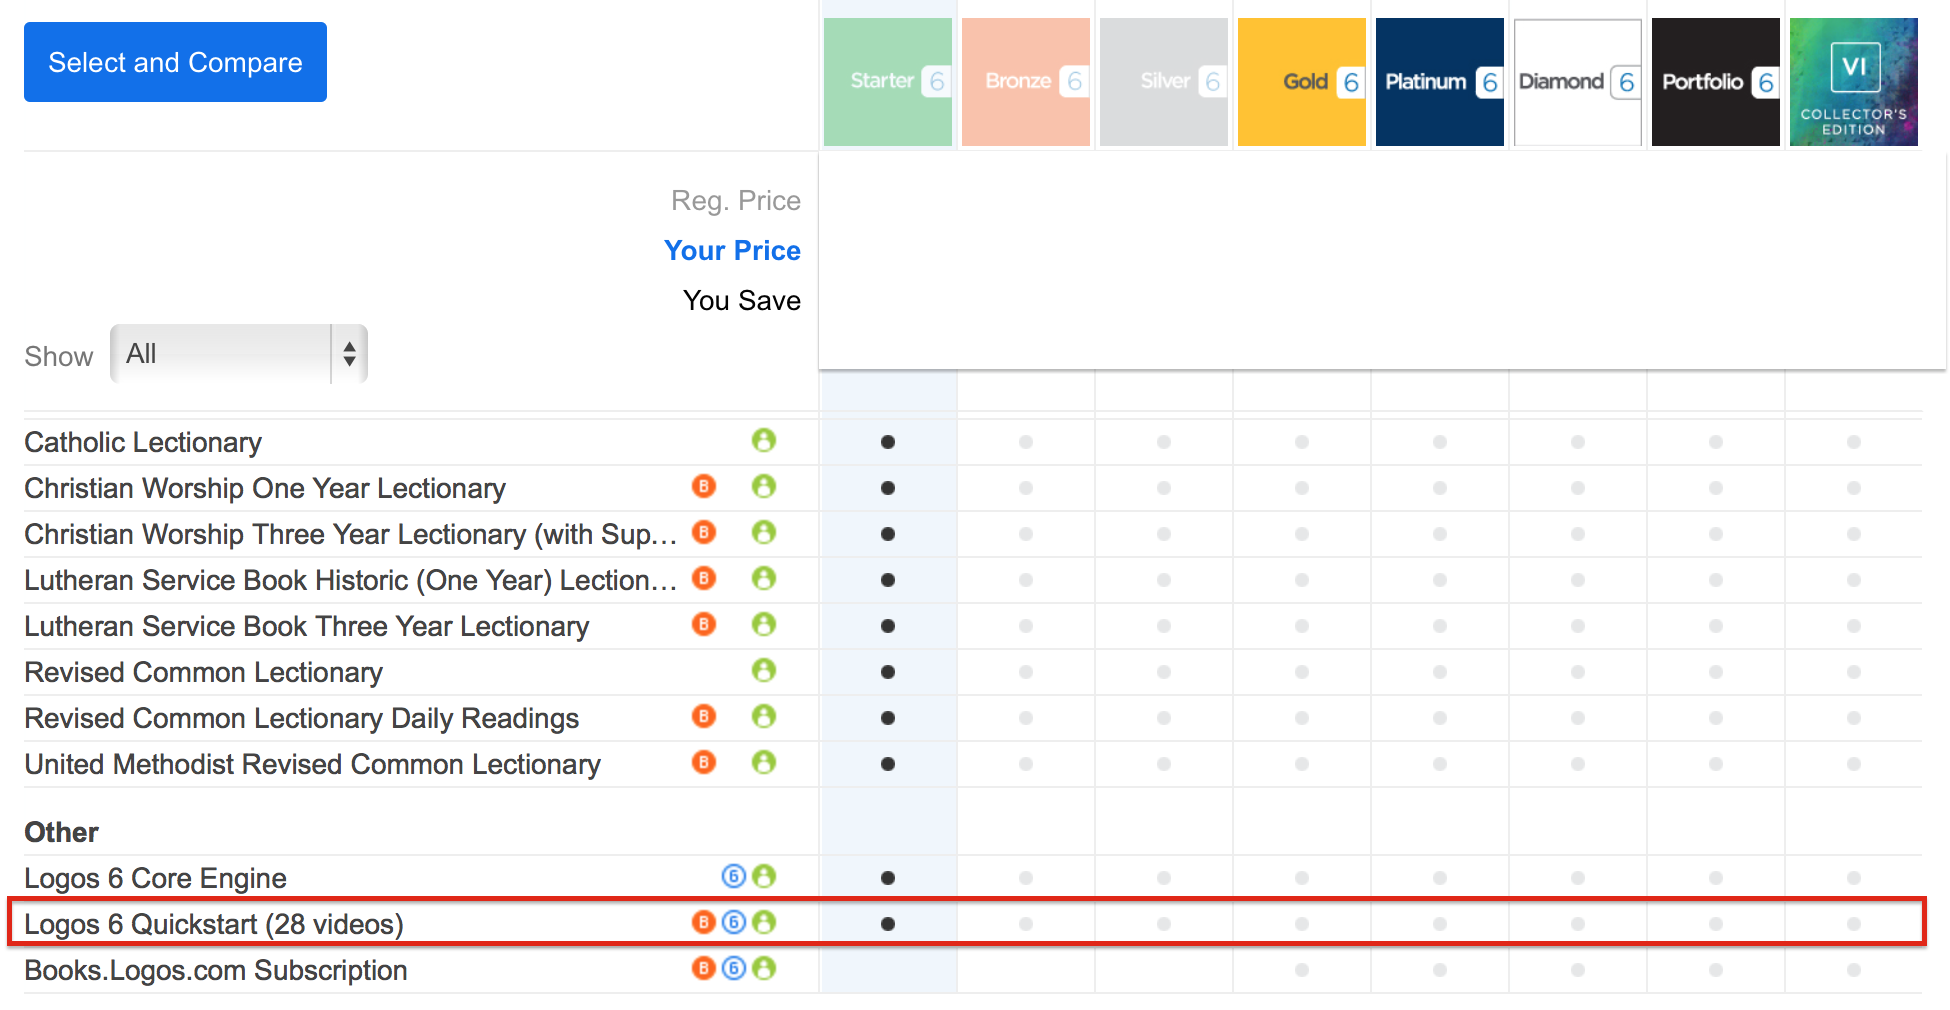Select the Gold 6 package tile
The width and height of the screenshot is (1950, 1010).
(1302, 82)
